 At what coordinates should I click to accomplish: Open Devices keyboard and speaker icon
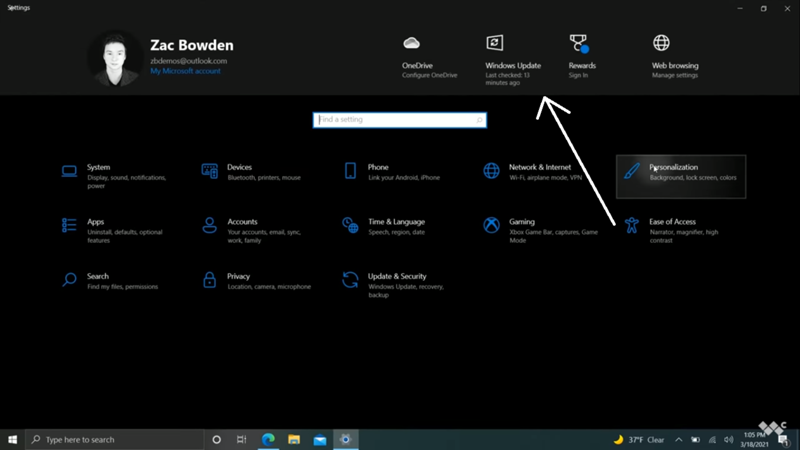point(210,171)
